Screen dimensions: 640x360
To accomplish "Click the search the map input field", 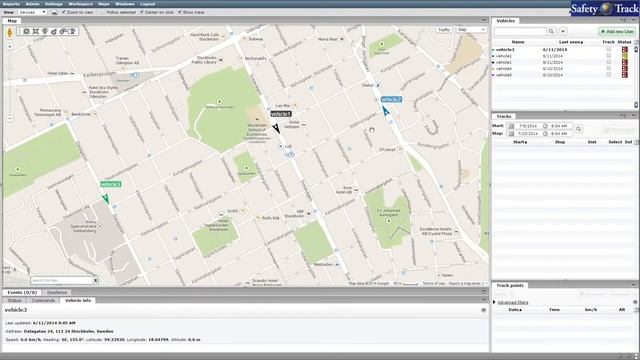I will point(62,280).
